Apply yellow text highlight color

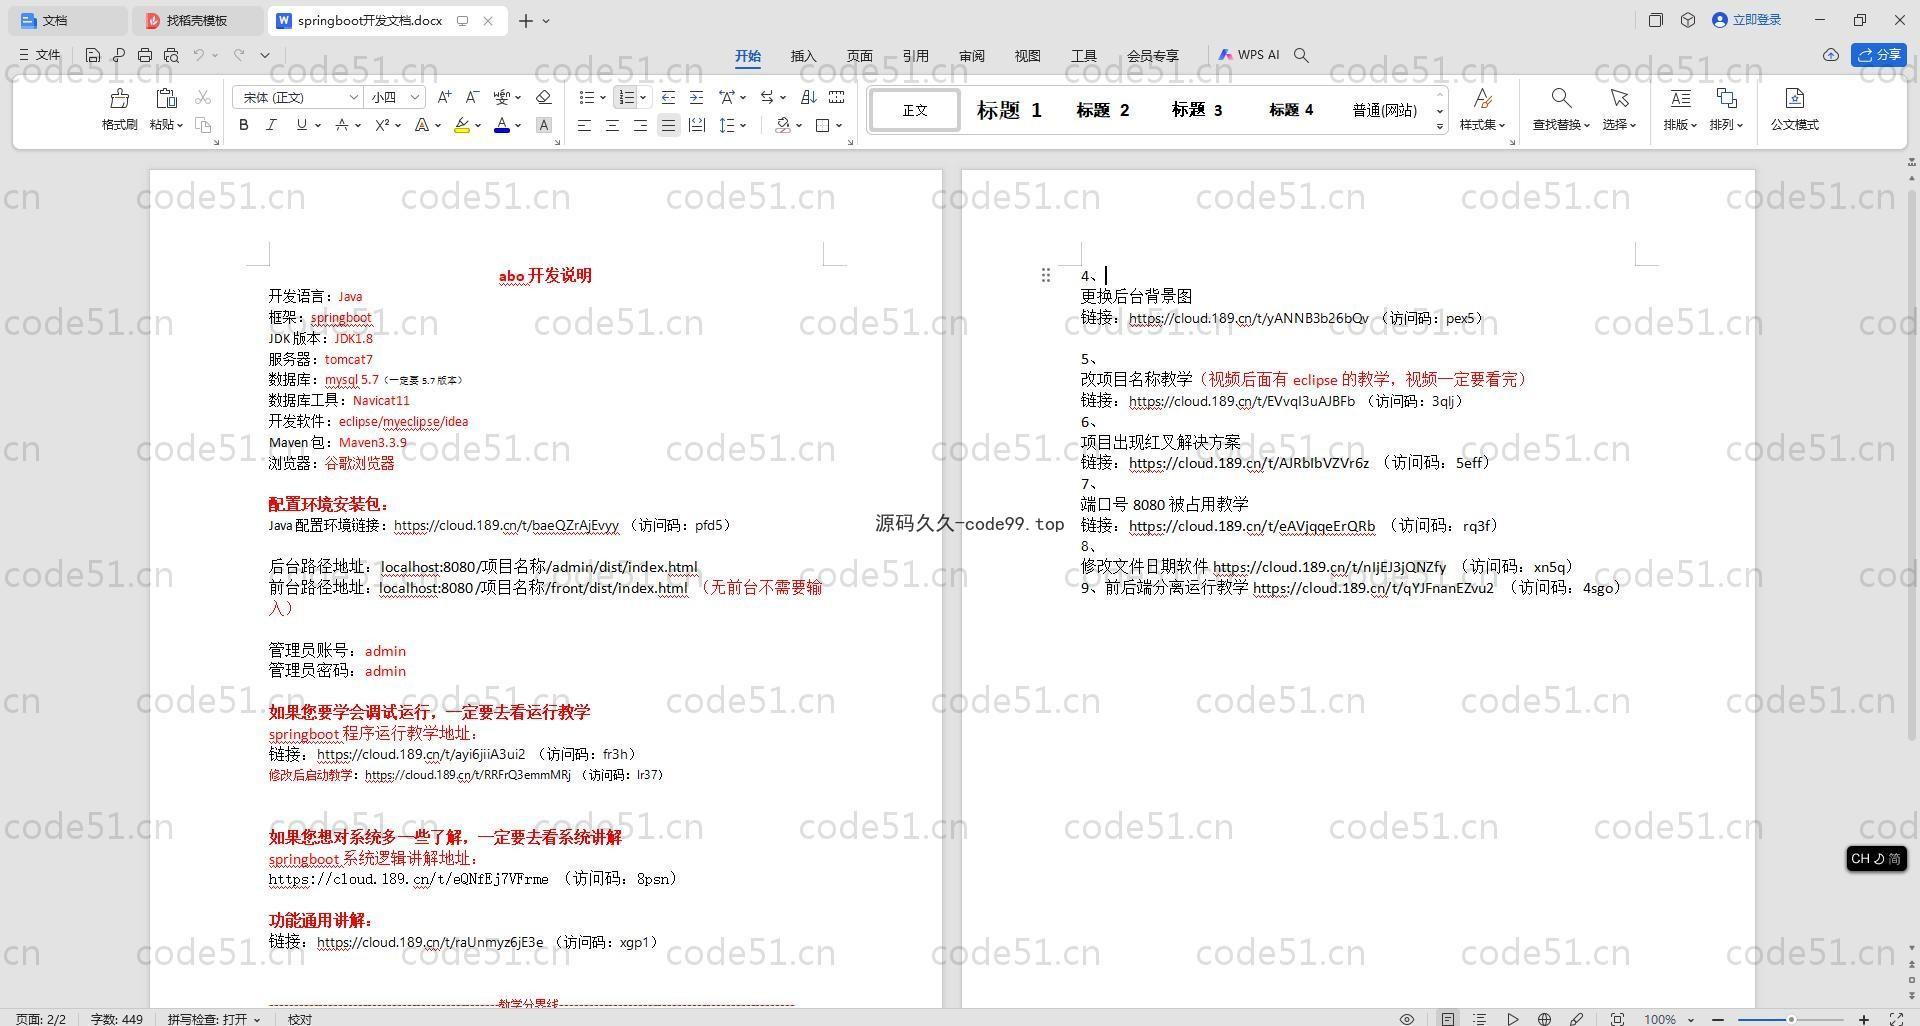pos(461,125)
